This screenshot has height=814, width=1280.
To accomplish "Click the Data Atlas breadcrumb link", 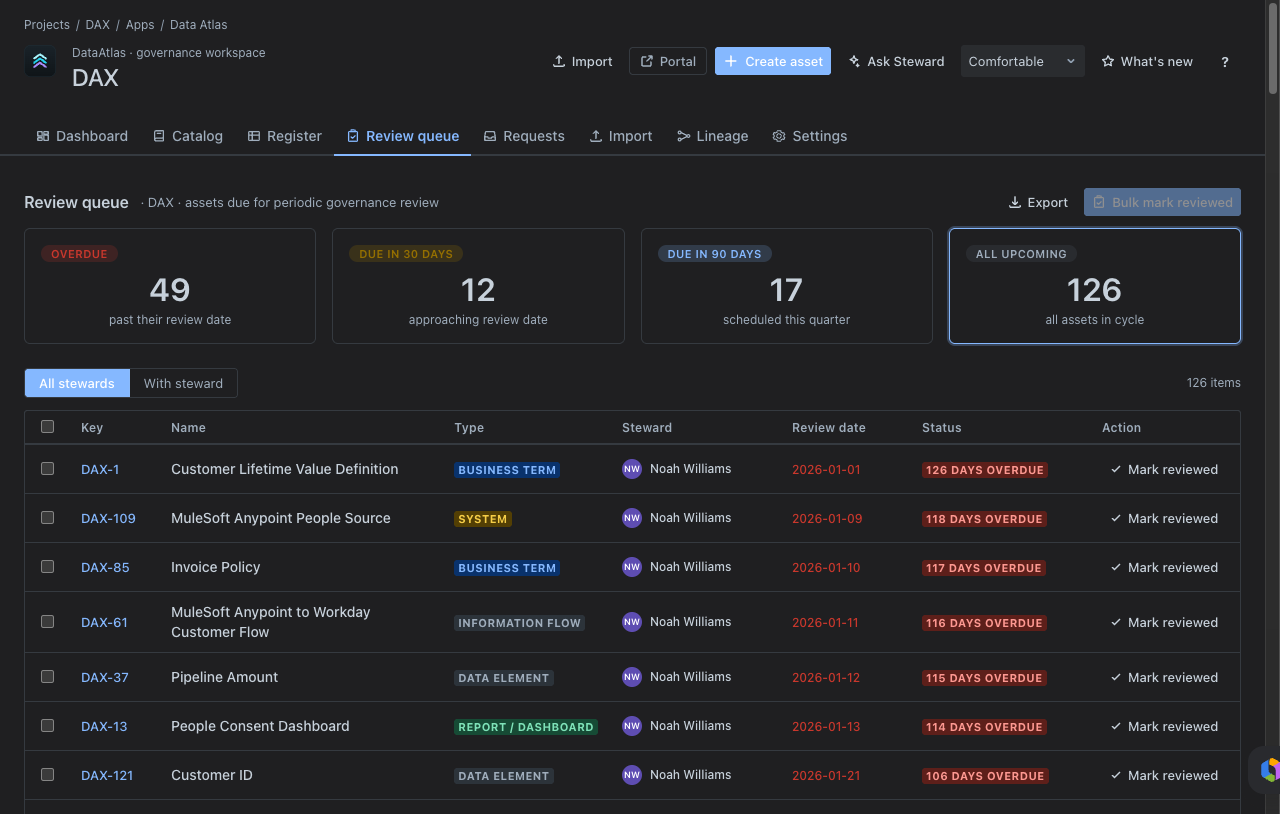I will tap(199, 25).
